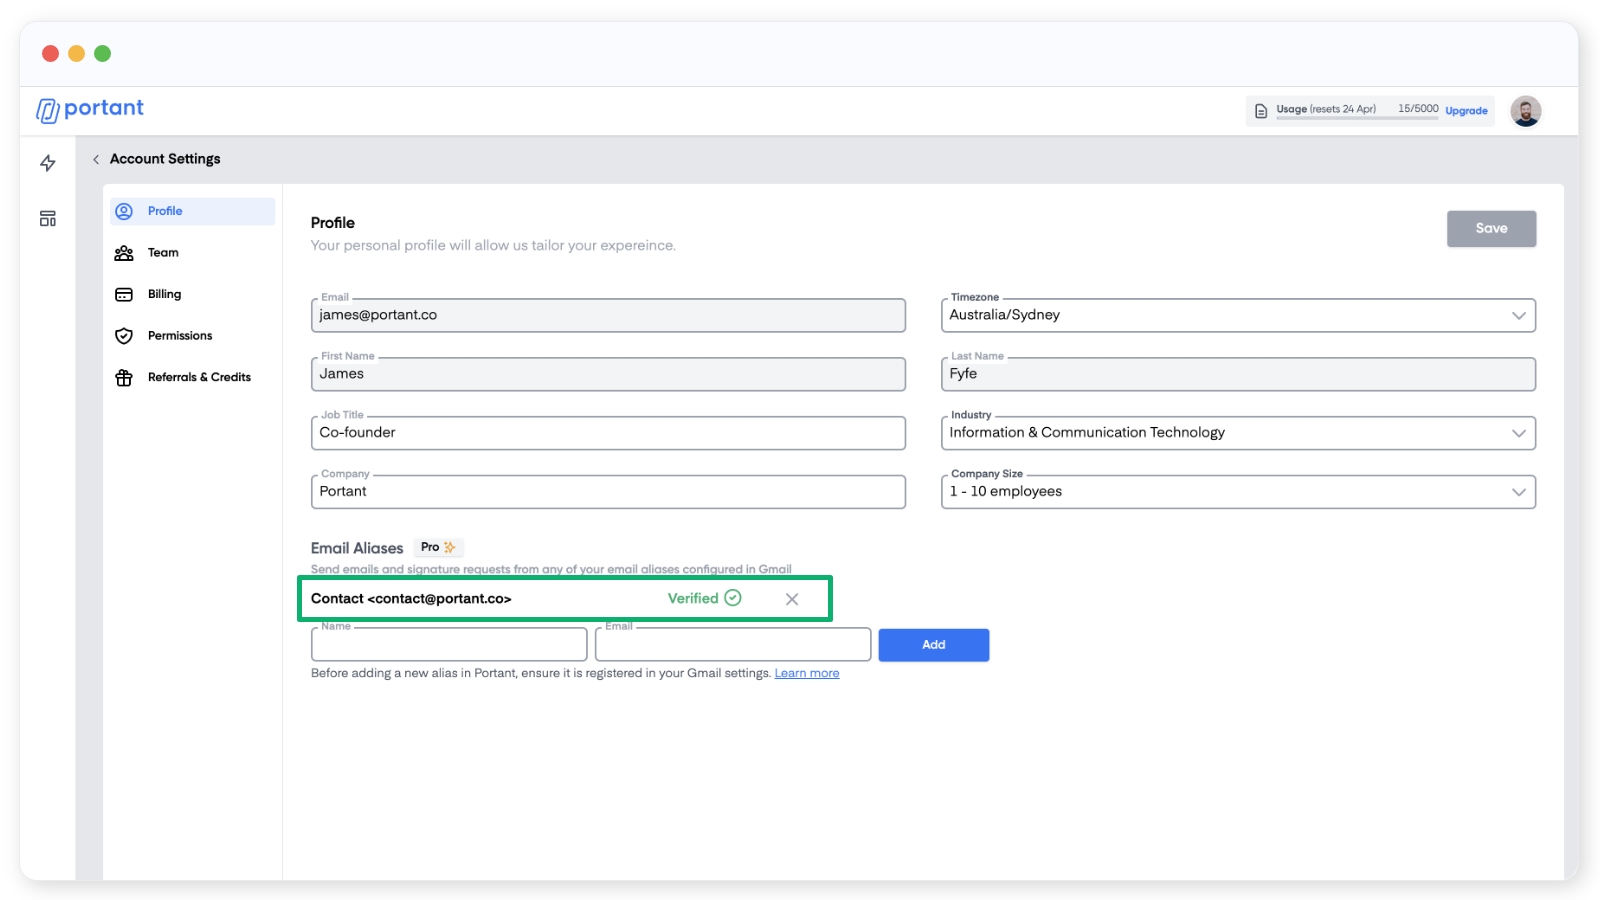Click the Pro badge beside Email Aliases
1600x900 pixels.
[438, 548]
